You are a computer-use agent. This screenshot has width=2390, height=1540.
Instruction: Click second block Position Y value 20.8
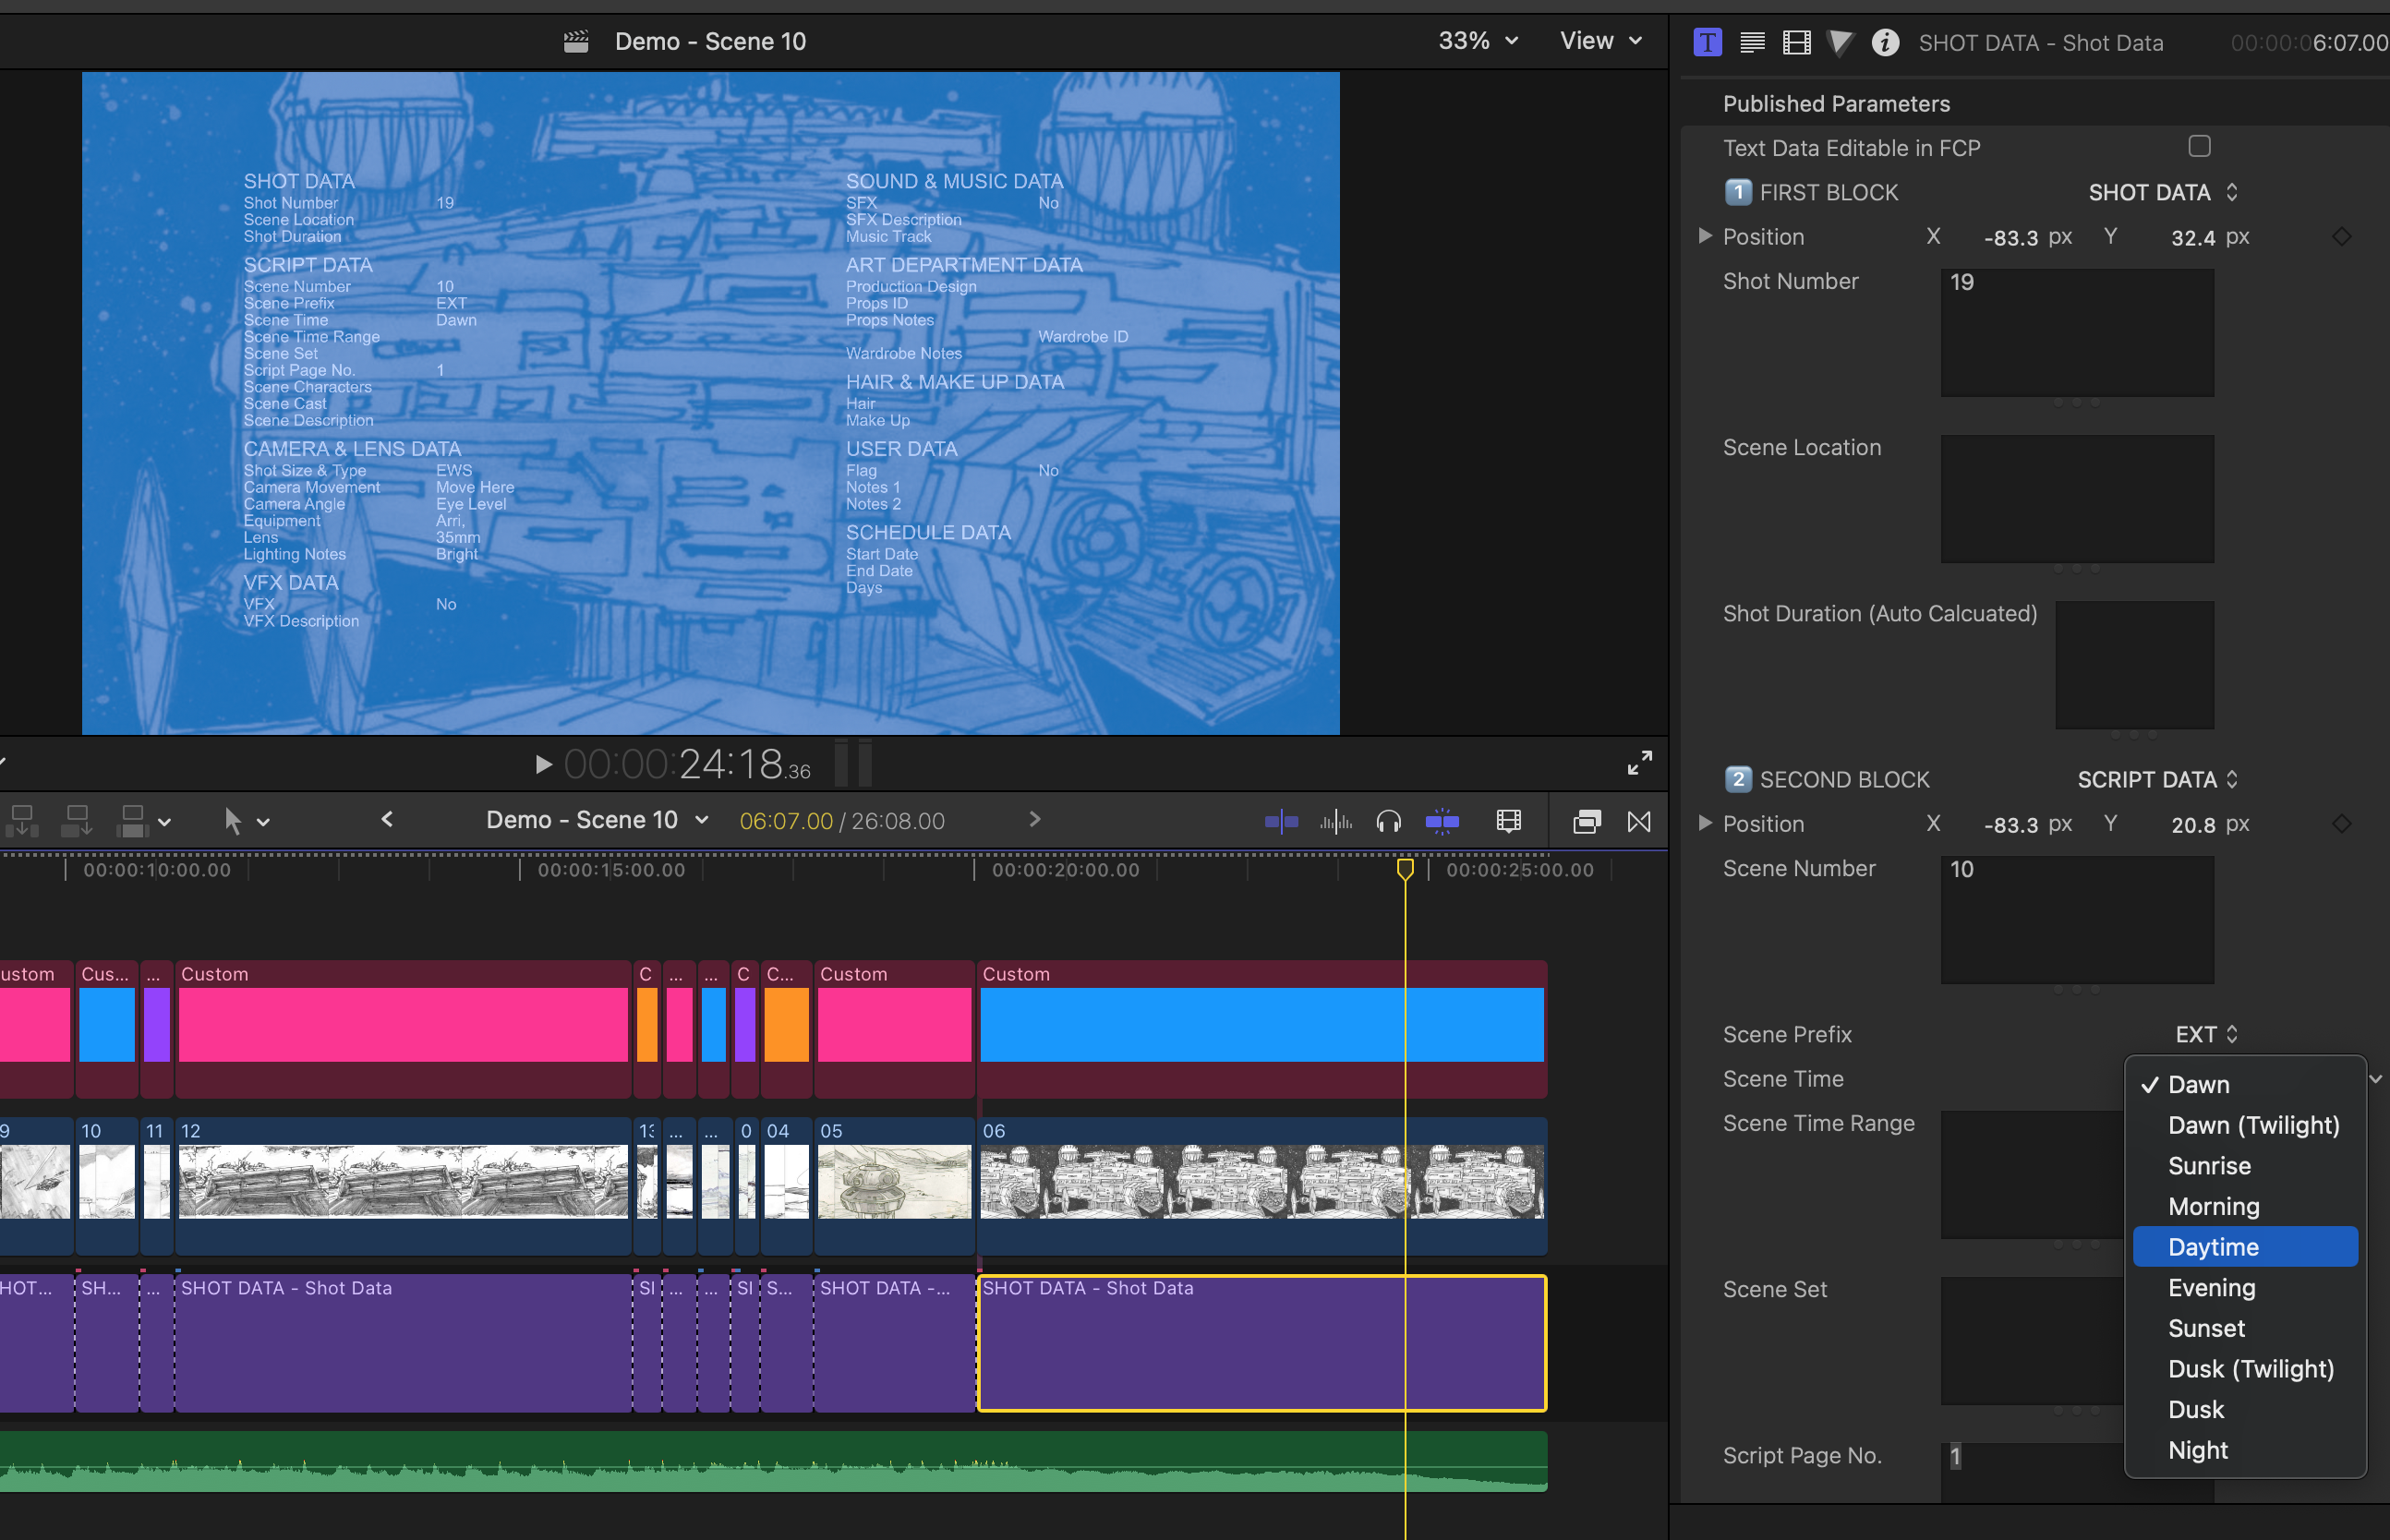coord(2193,824)
